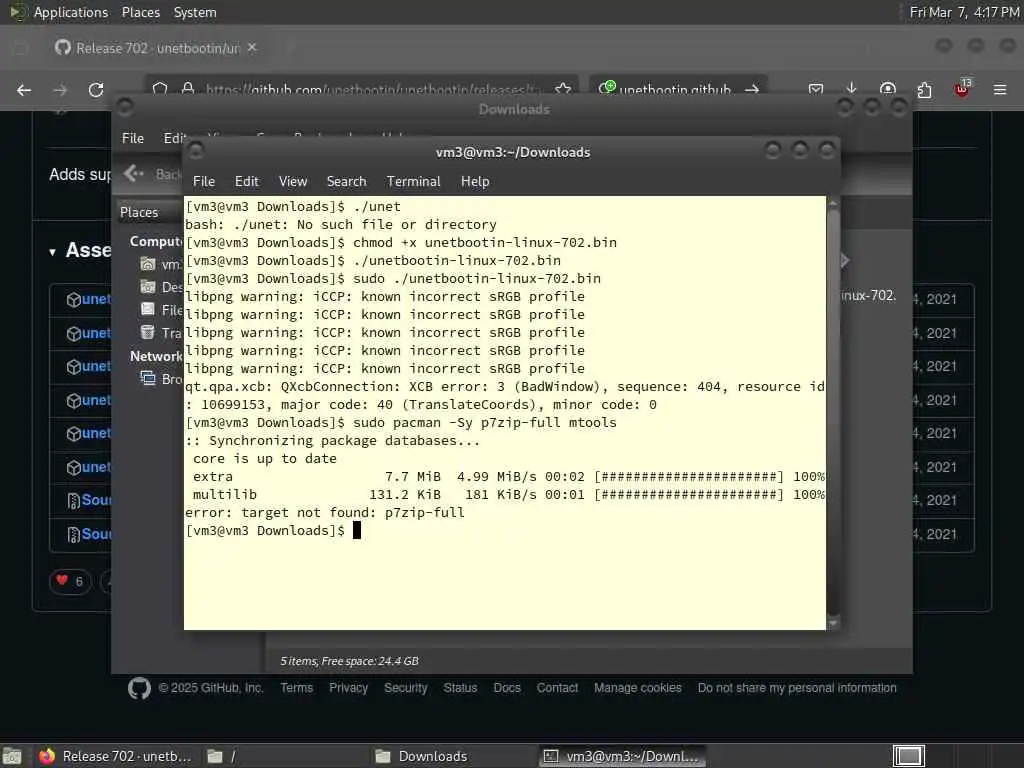Go forward in Firefox browser

click(x=60, y=90)
